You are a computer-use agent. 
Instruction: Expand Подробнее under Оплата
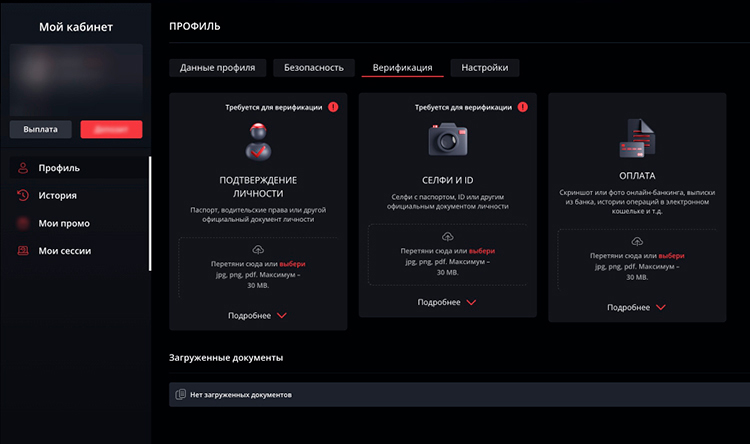click(637, 307)
